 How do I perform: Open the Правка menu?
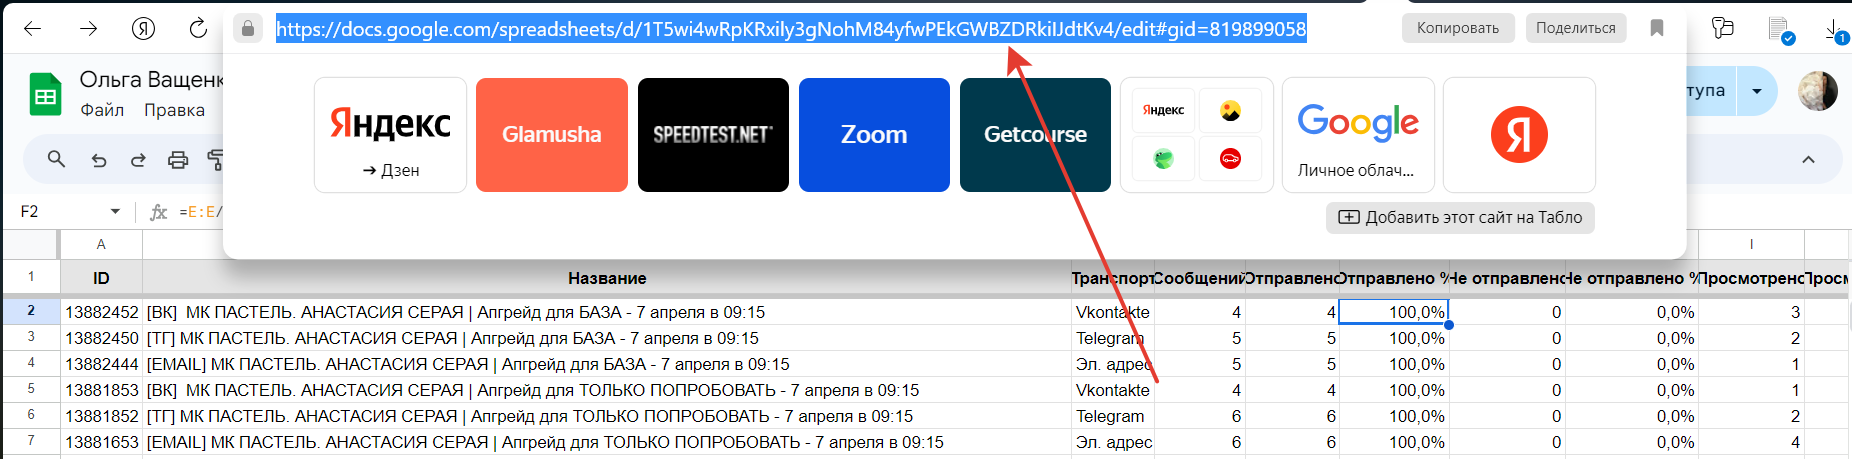pos(174,110)
